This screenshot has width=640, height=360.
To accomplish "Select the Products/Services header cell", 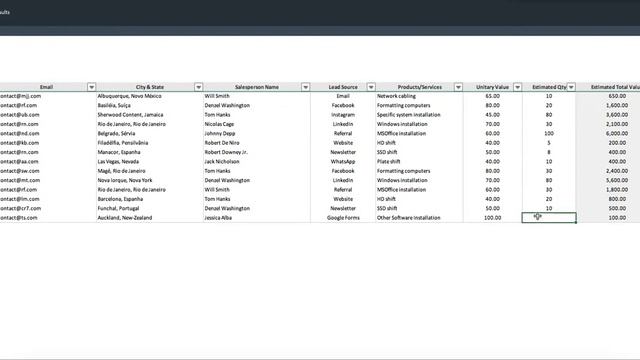I will click(x=420, y=87).
